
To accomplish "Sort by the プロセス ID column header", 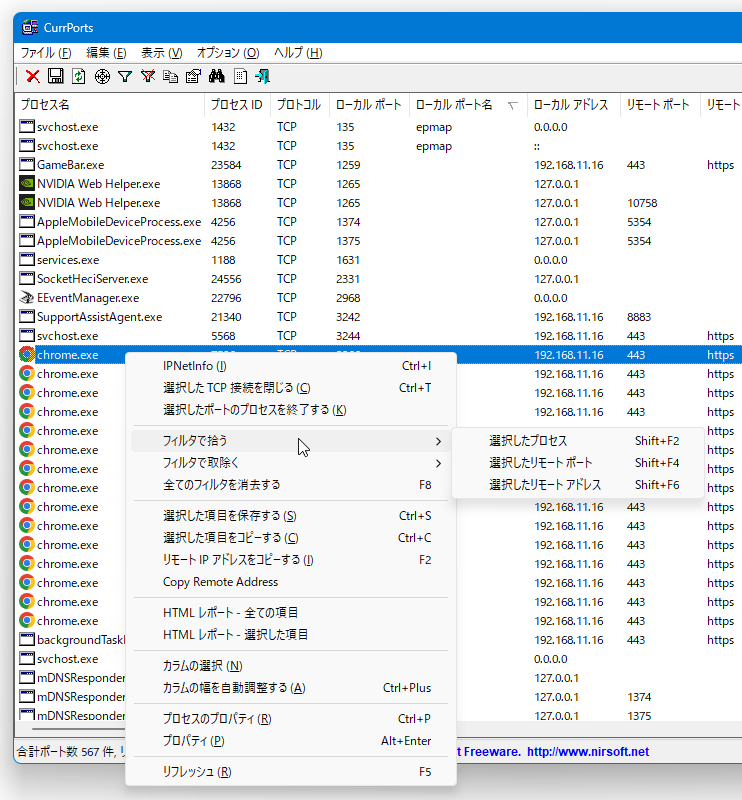I will 237,105.
